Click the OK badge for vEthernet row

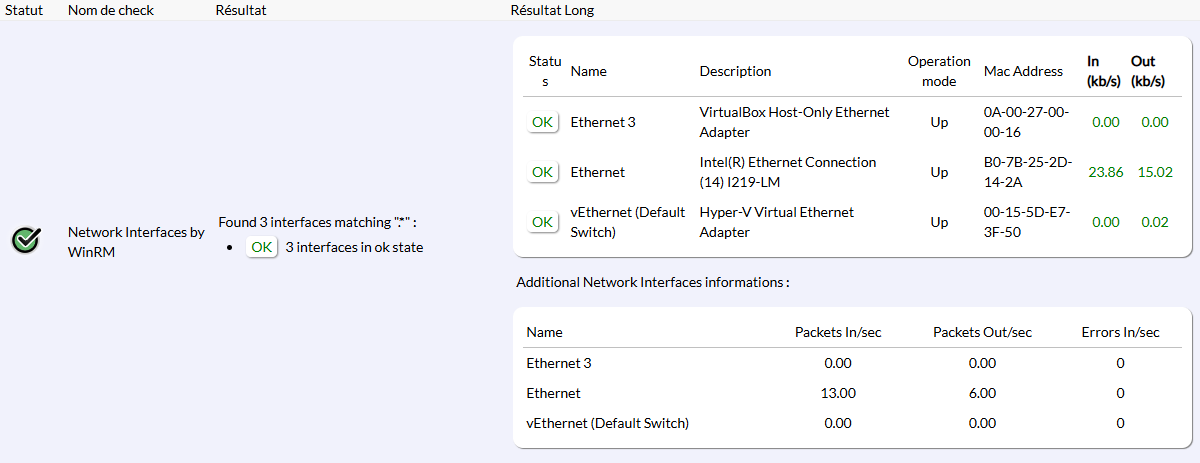(x=542, y=222)
